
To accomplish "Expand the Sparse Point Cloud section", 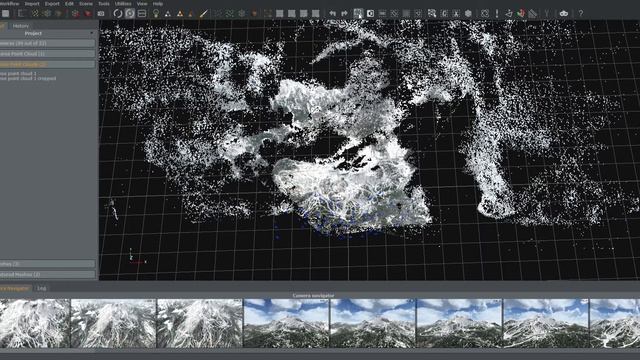I will 47,53.
